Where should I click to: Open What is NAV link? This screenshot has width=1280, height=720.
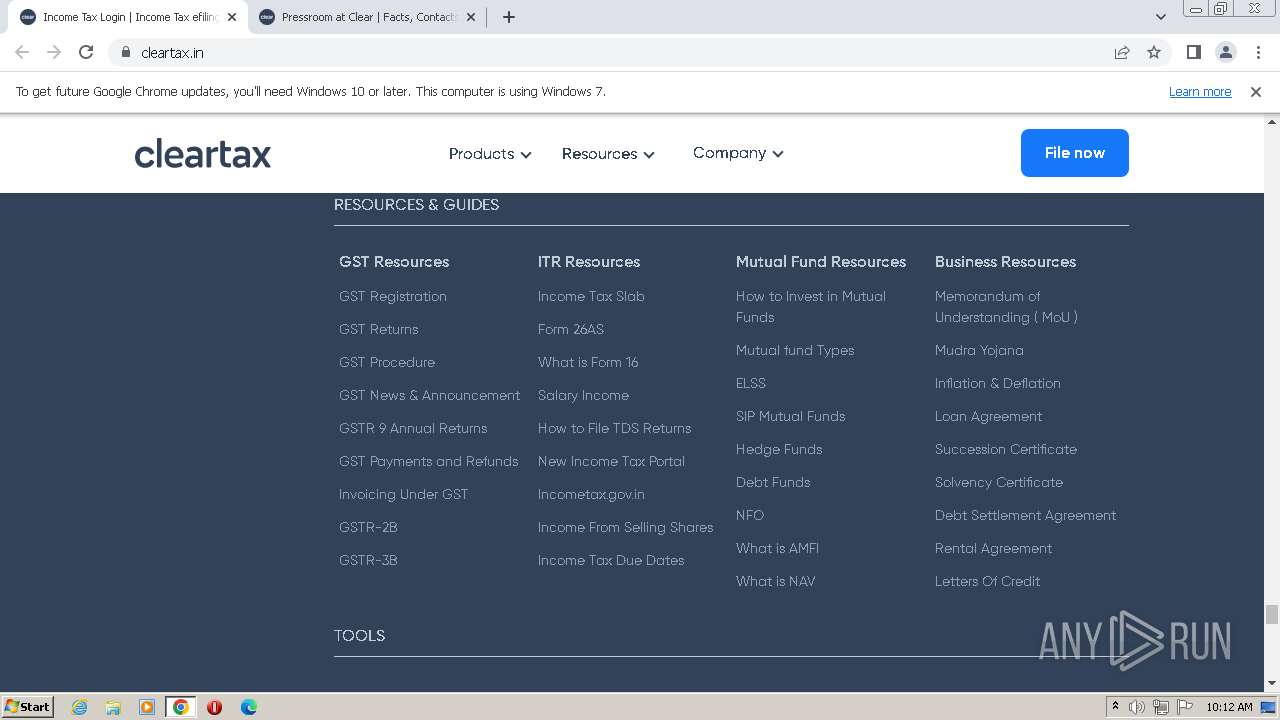776,581
